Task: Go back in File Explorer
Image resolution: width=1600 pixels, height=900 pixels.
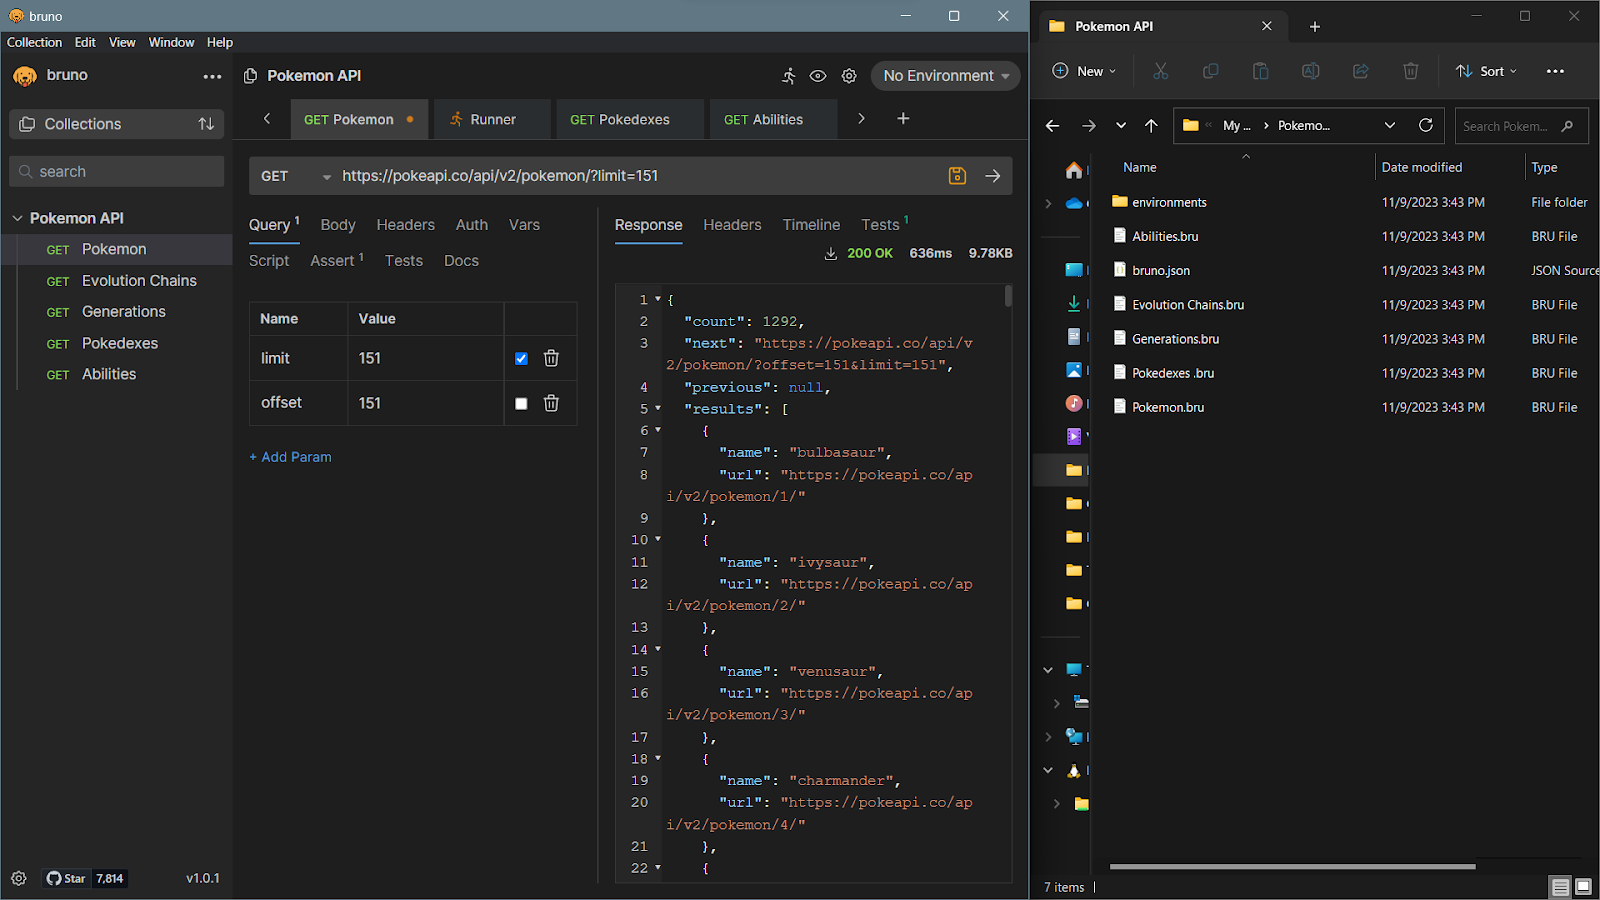Action: click(1052, 125)
